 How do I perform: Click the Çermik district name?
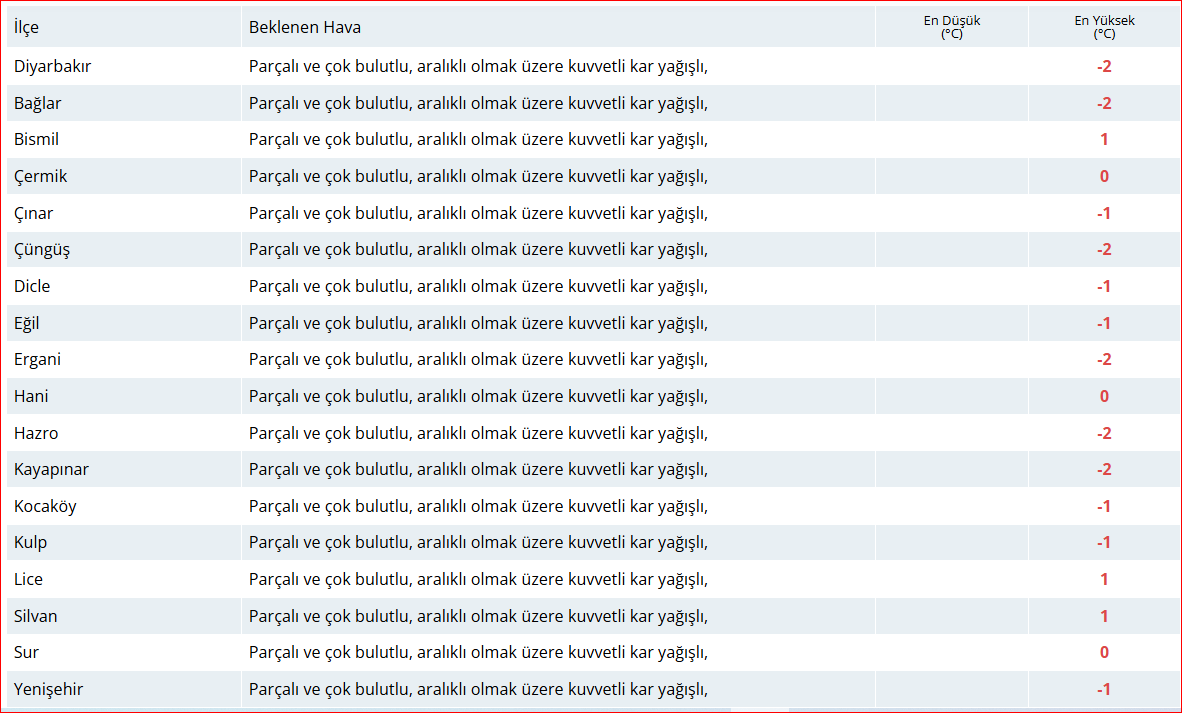[x=41, y=176]
